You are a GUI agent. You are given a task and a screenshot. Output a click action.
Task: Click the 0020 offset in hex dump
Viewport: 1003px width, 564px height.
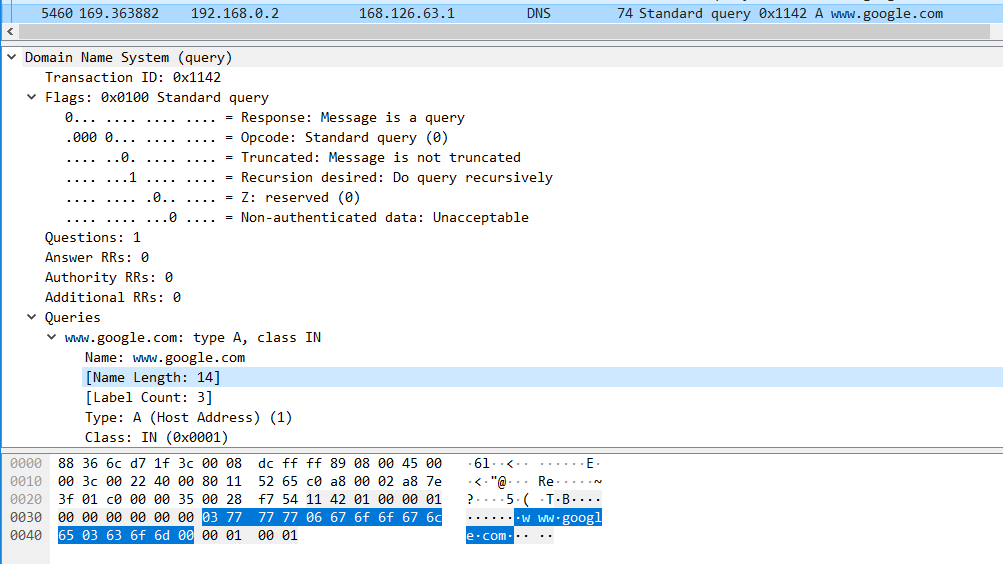coord(26,499)
